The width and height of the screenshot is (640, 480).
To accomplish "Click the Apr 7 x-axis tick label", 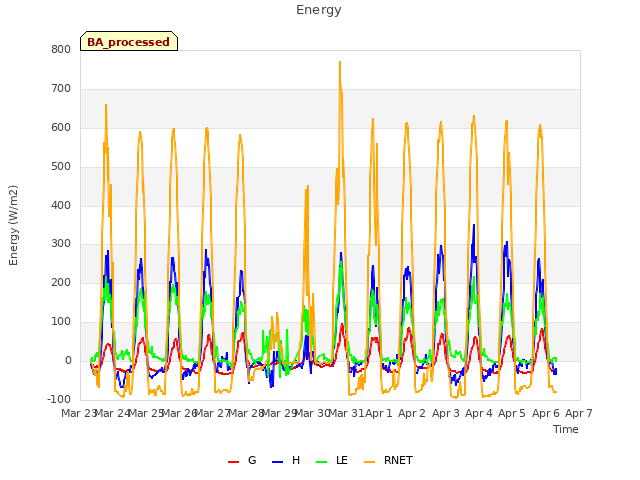I will (579, 413).
